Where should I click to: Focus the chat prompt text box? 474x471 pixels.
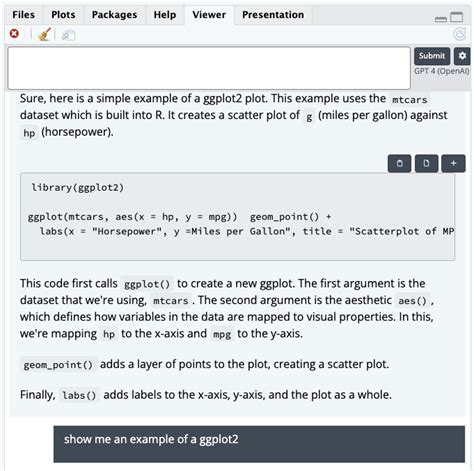point(209,68)
